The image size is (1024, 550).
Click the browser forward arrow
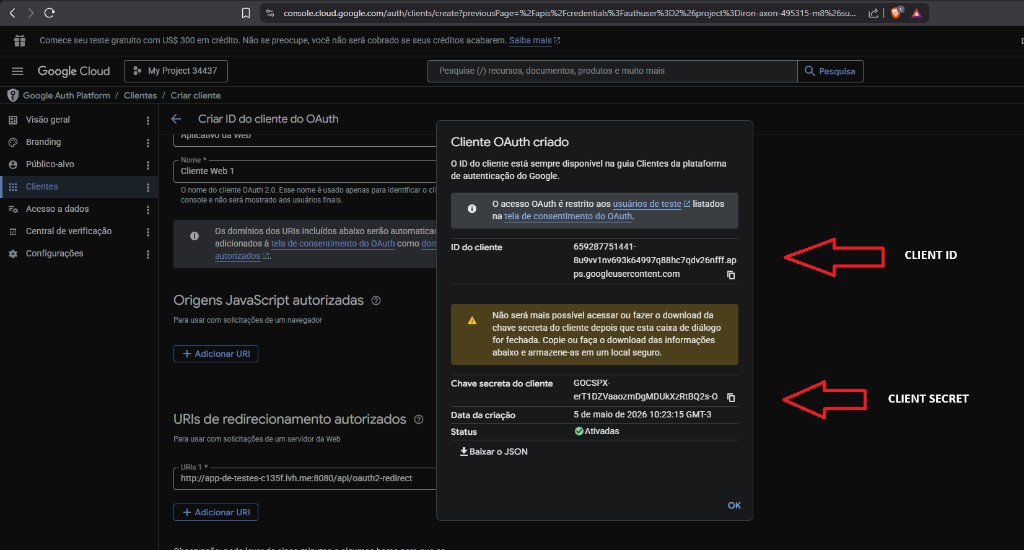click(30, 12)
